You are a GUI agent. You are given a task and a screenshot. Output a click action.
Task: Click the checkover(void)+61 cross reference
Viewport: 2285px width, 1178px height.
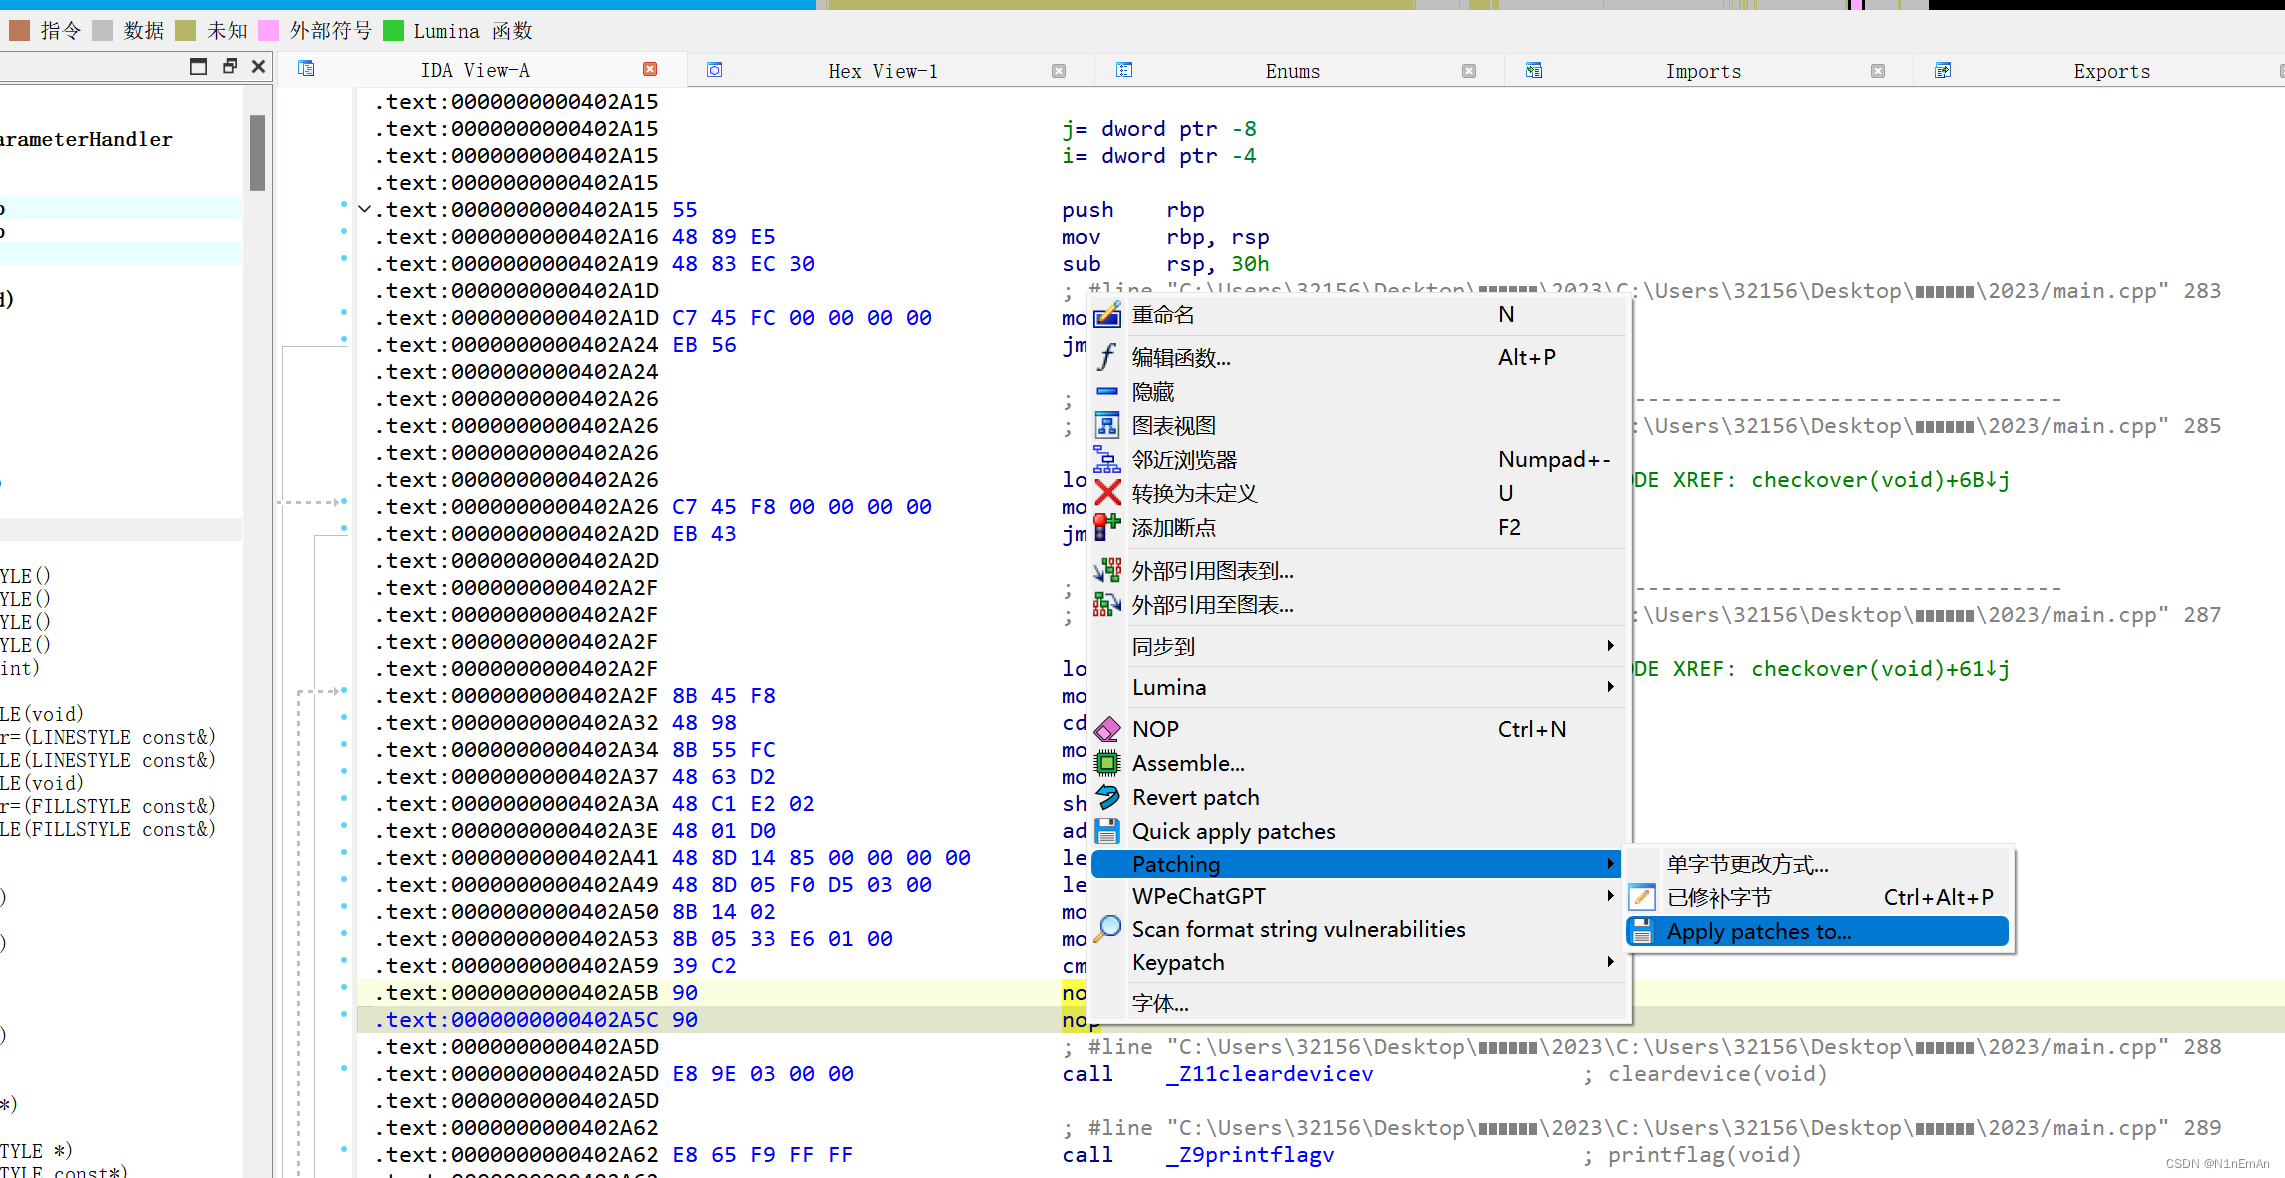[1880, 669]
